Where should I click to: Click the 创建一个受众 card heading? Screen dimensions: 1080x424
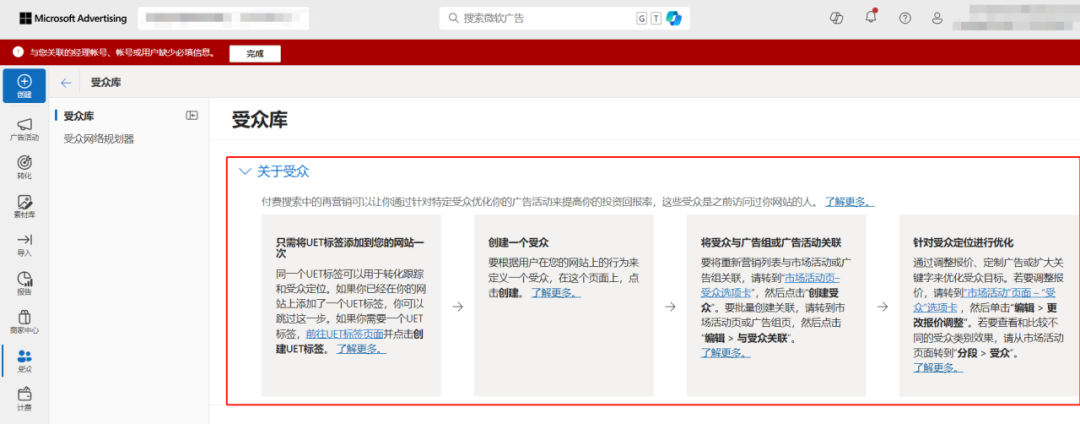[x=518, y=243]
